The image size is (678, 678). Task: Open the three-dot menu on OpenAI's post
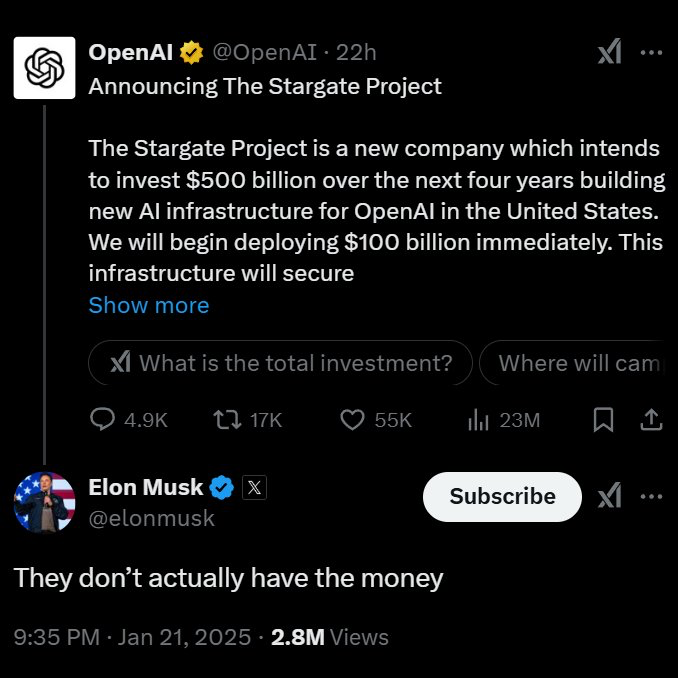(651, 53)
